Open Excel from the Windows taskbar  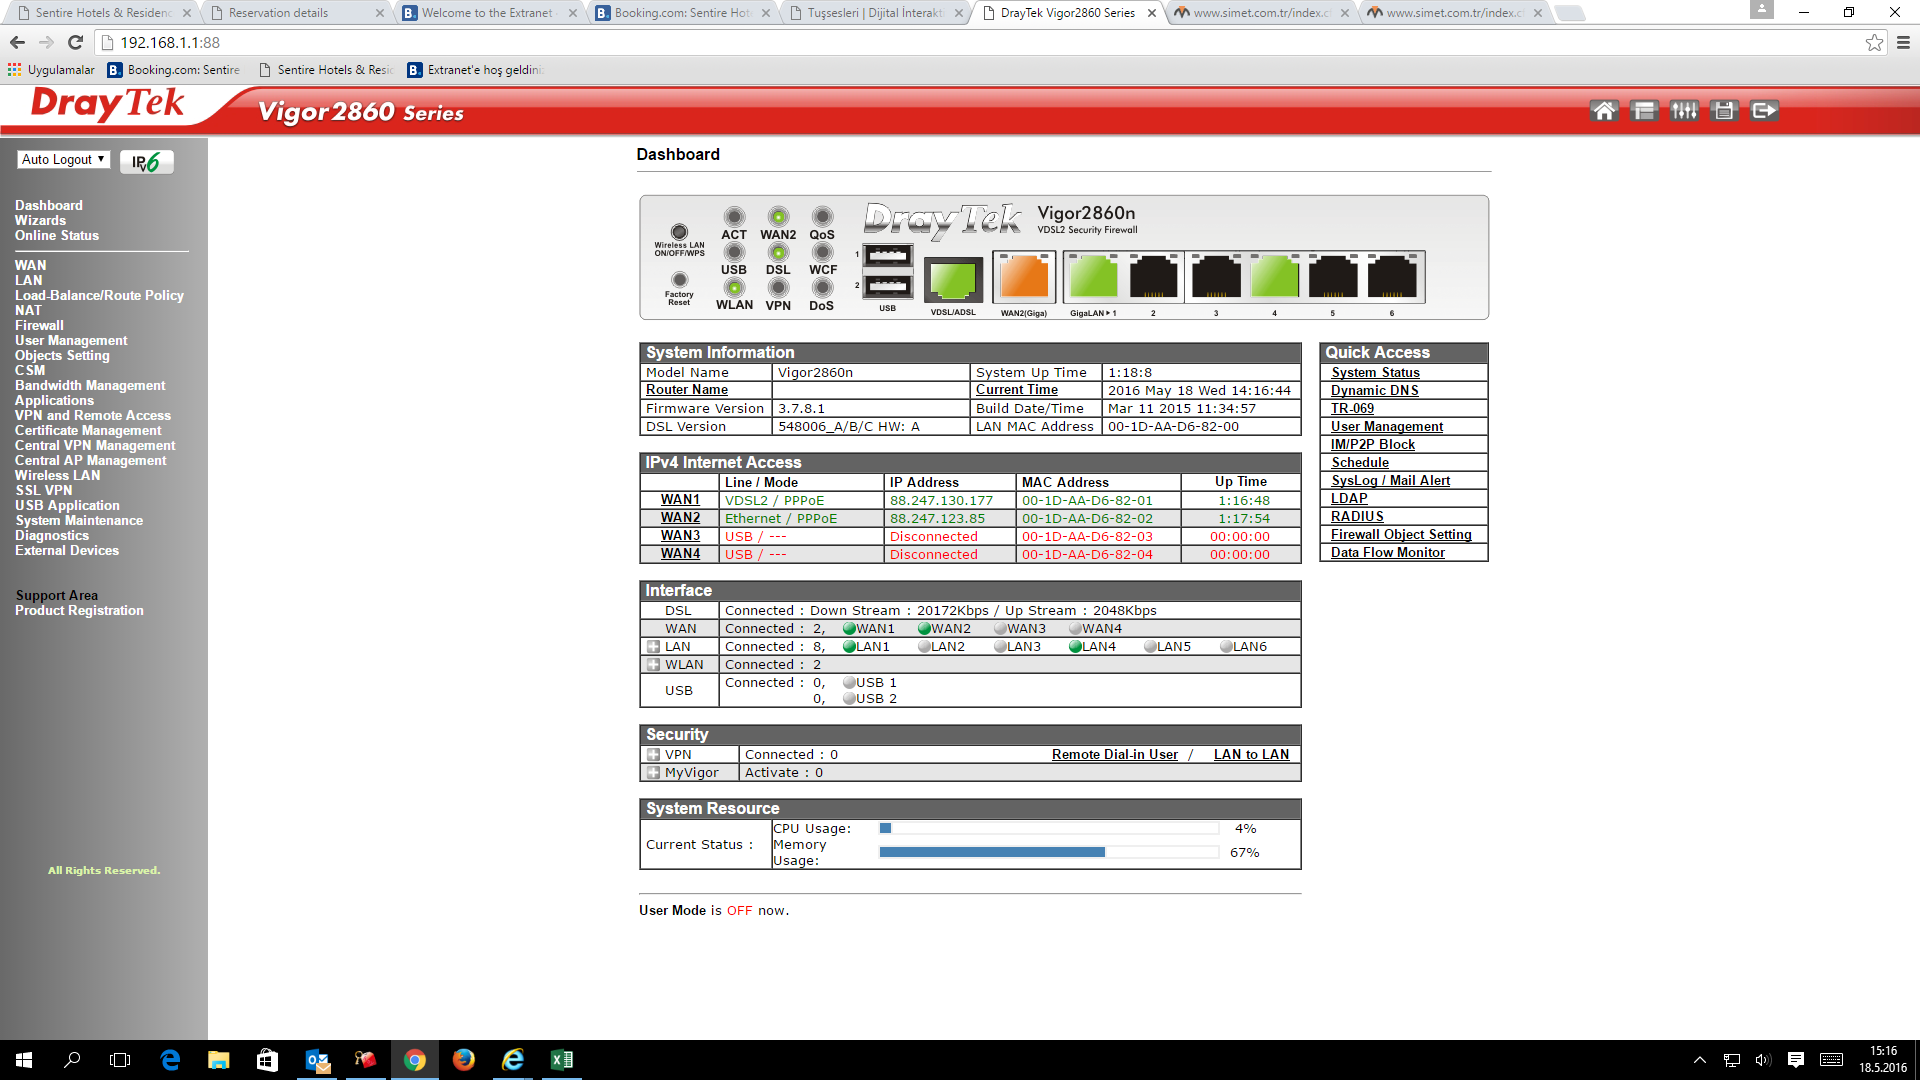tap(561, 1060)
